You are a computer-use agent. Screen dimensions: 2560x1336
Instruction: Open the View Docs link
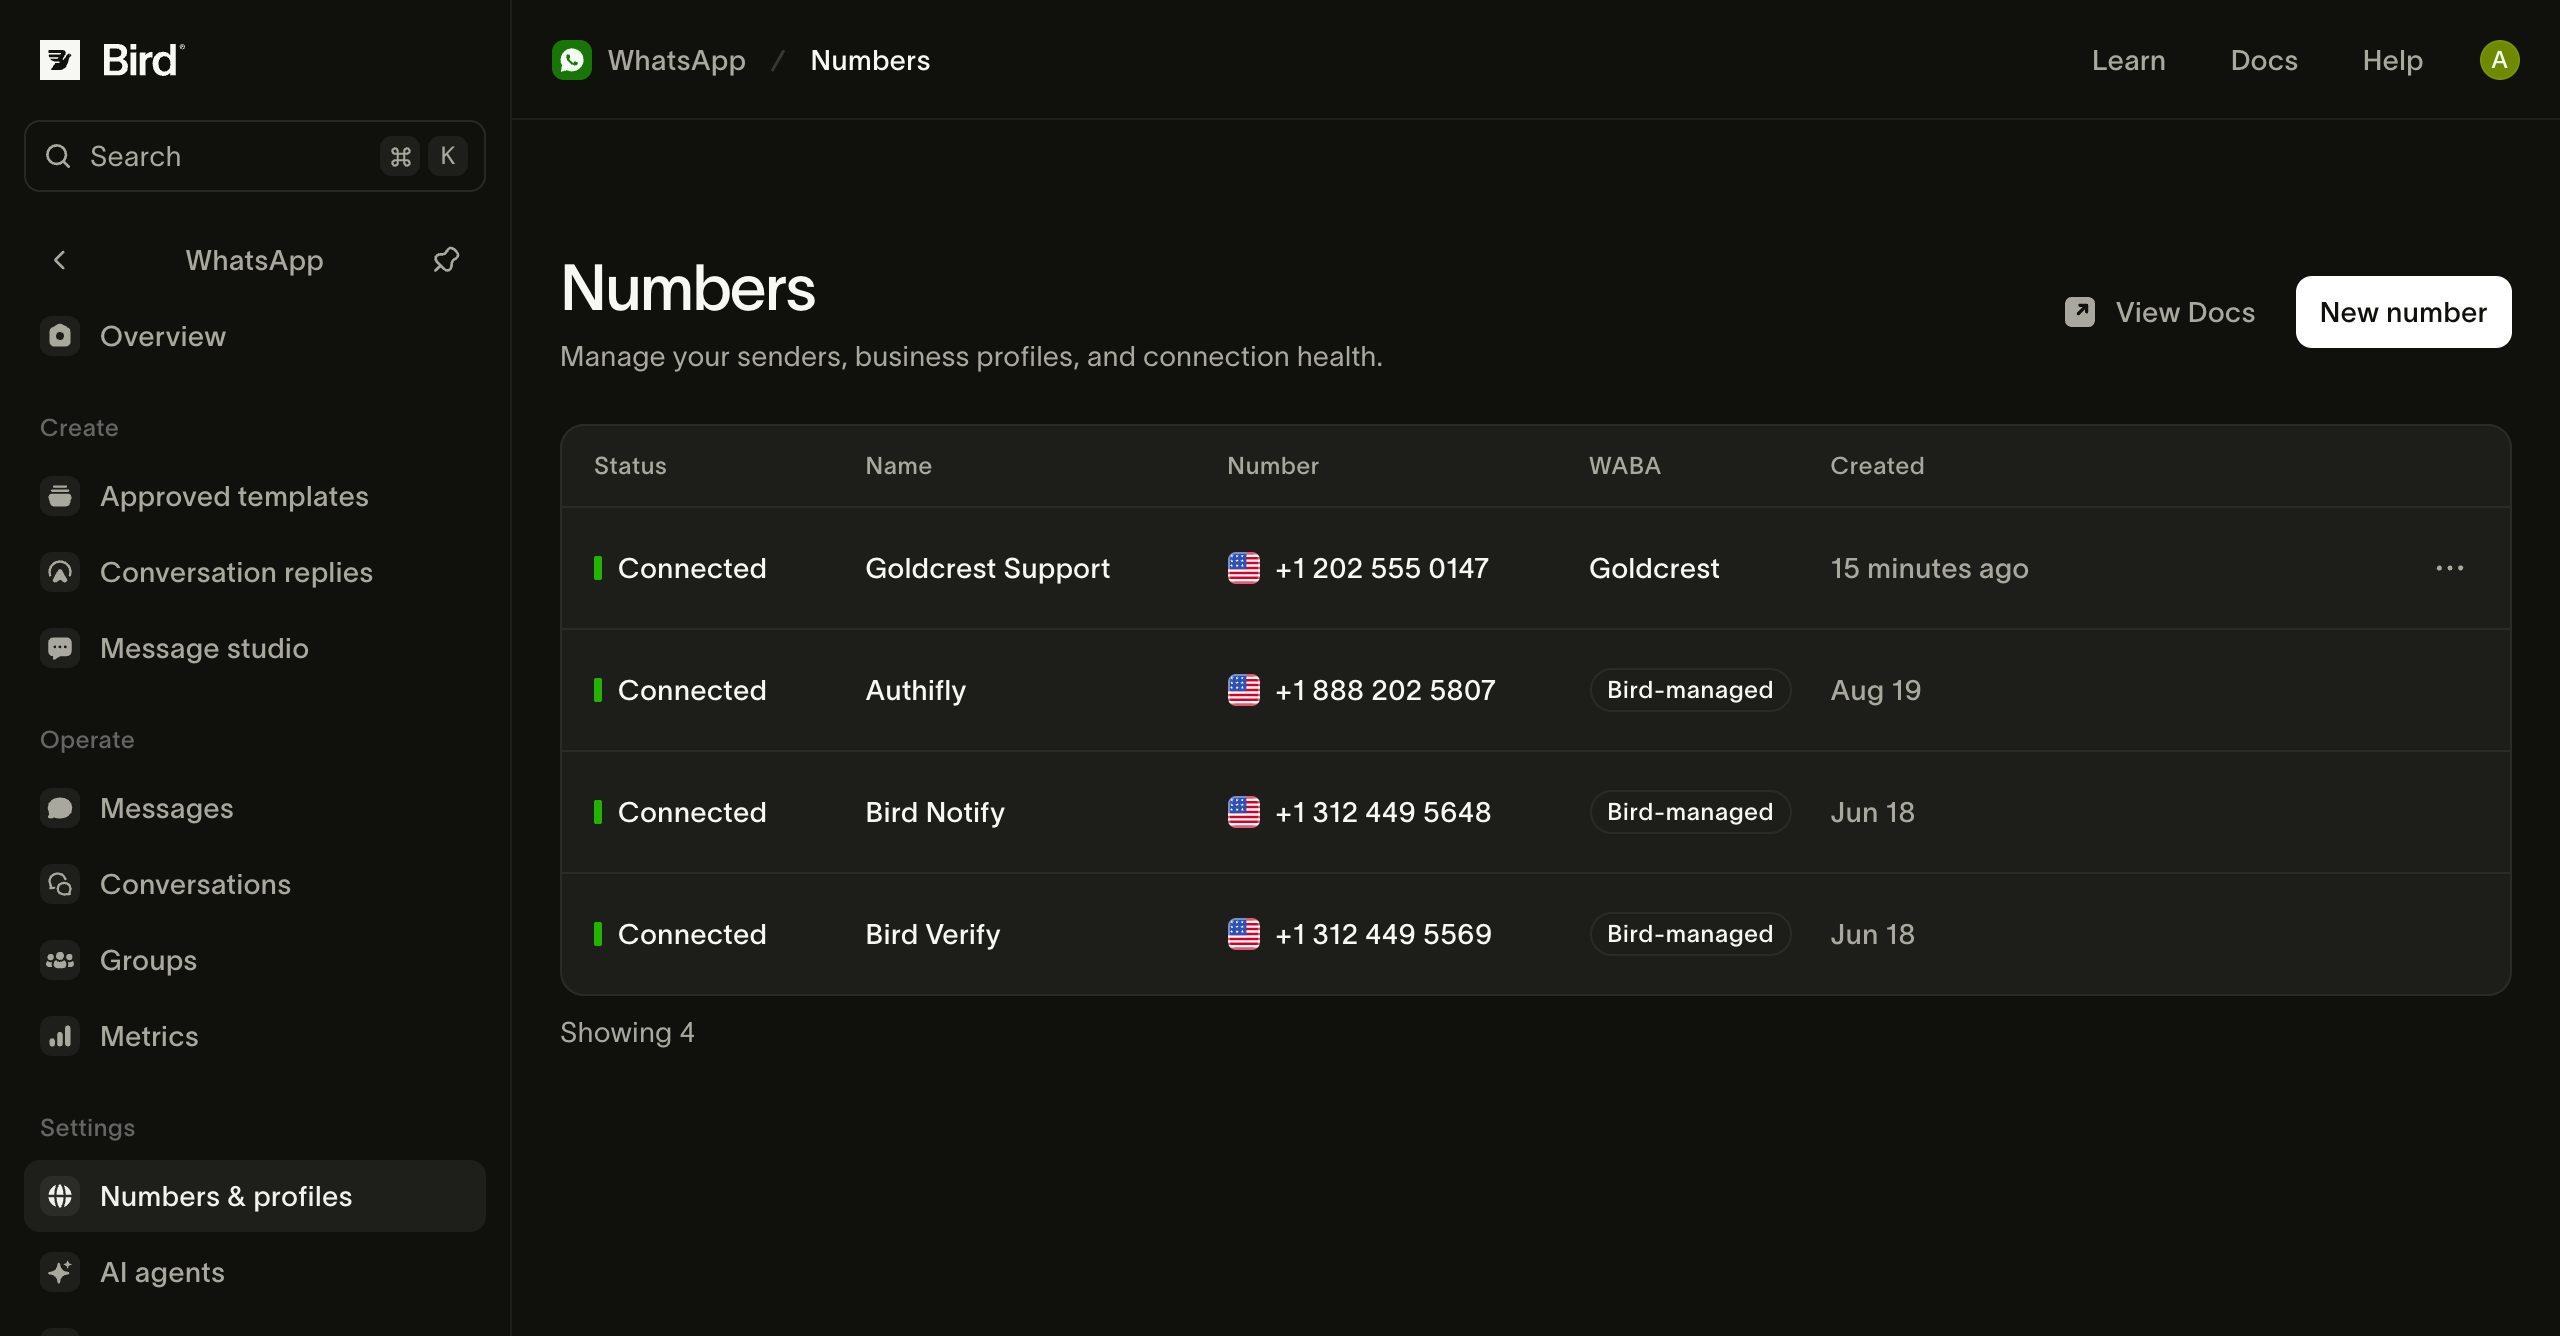click(x=2160, y=312)
